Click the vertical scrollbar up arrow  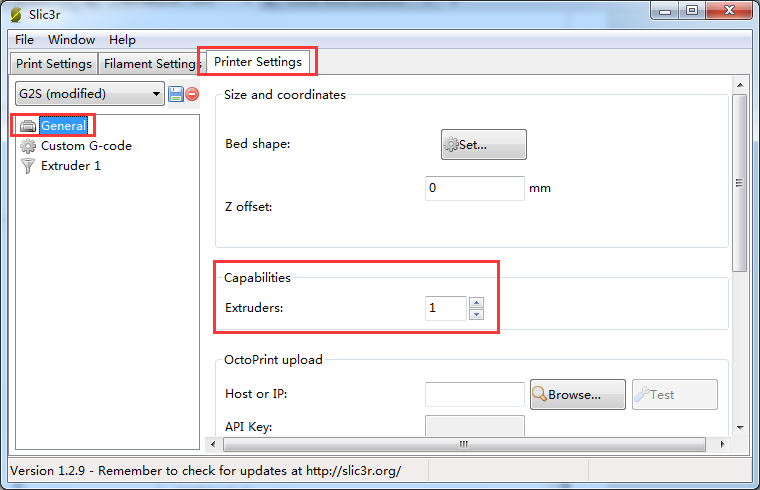click(x=740, y=85)
